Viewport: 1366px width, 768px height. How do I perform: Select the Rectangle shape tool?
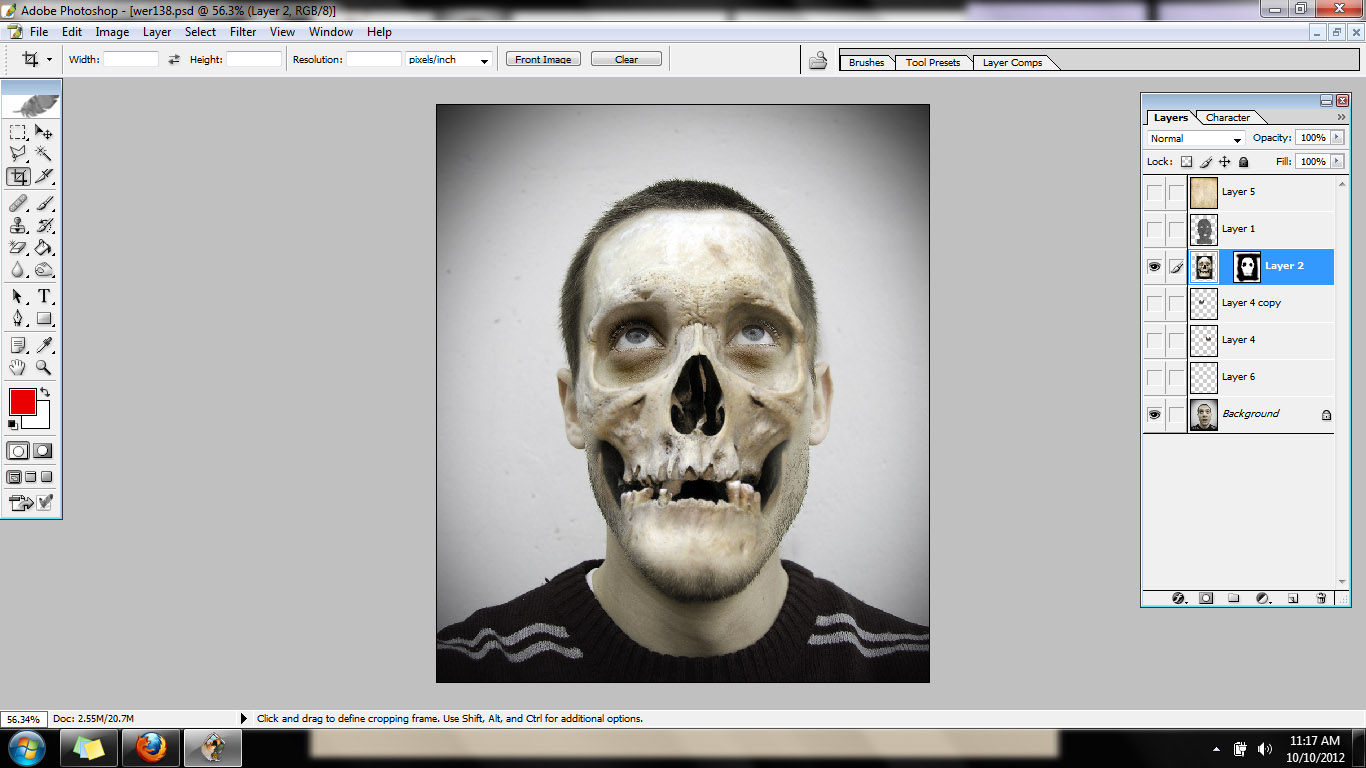coord(44,319)
